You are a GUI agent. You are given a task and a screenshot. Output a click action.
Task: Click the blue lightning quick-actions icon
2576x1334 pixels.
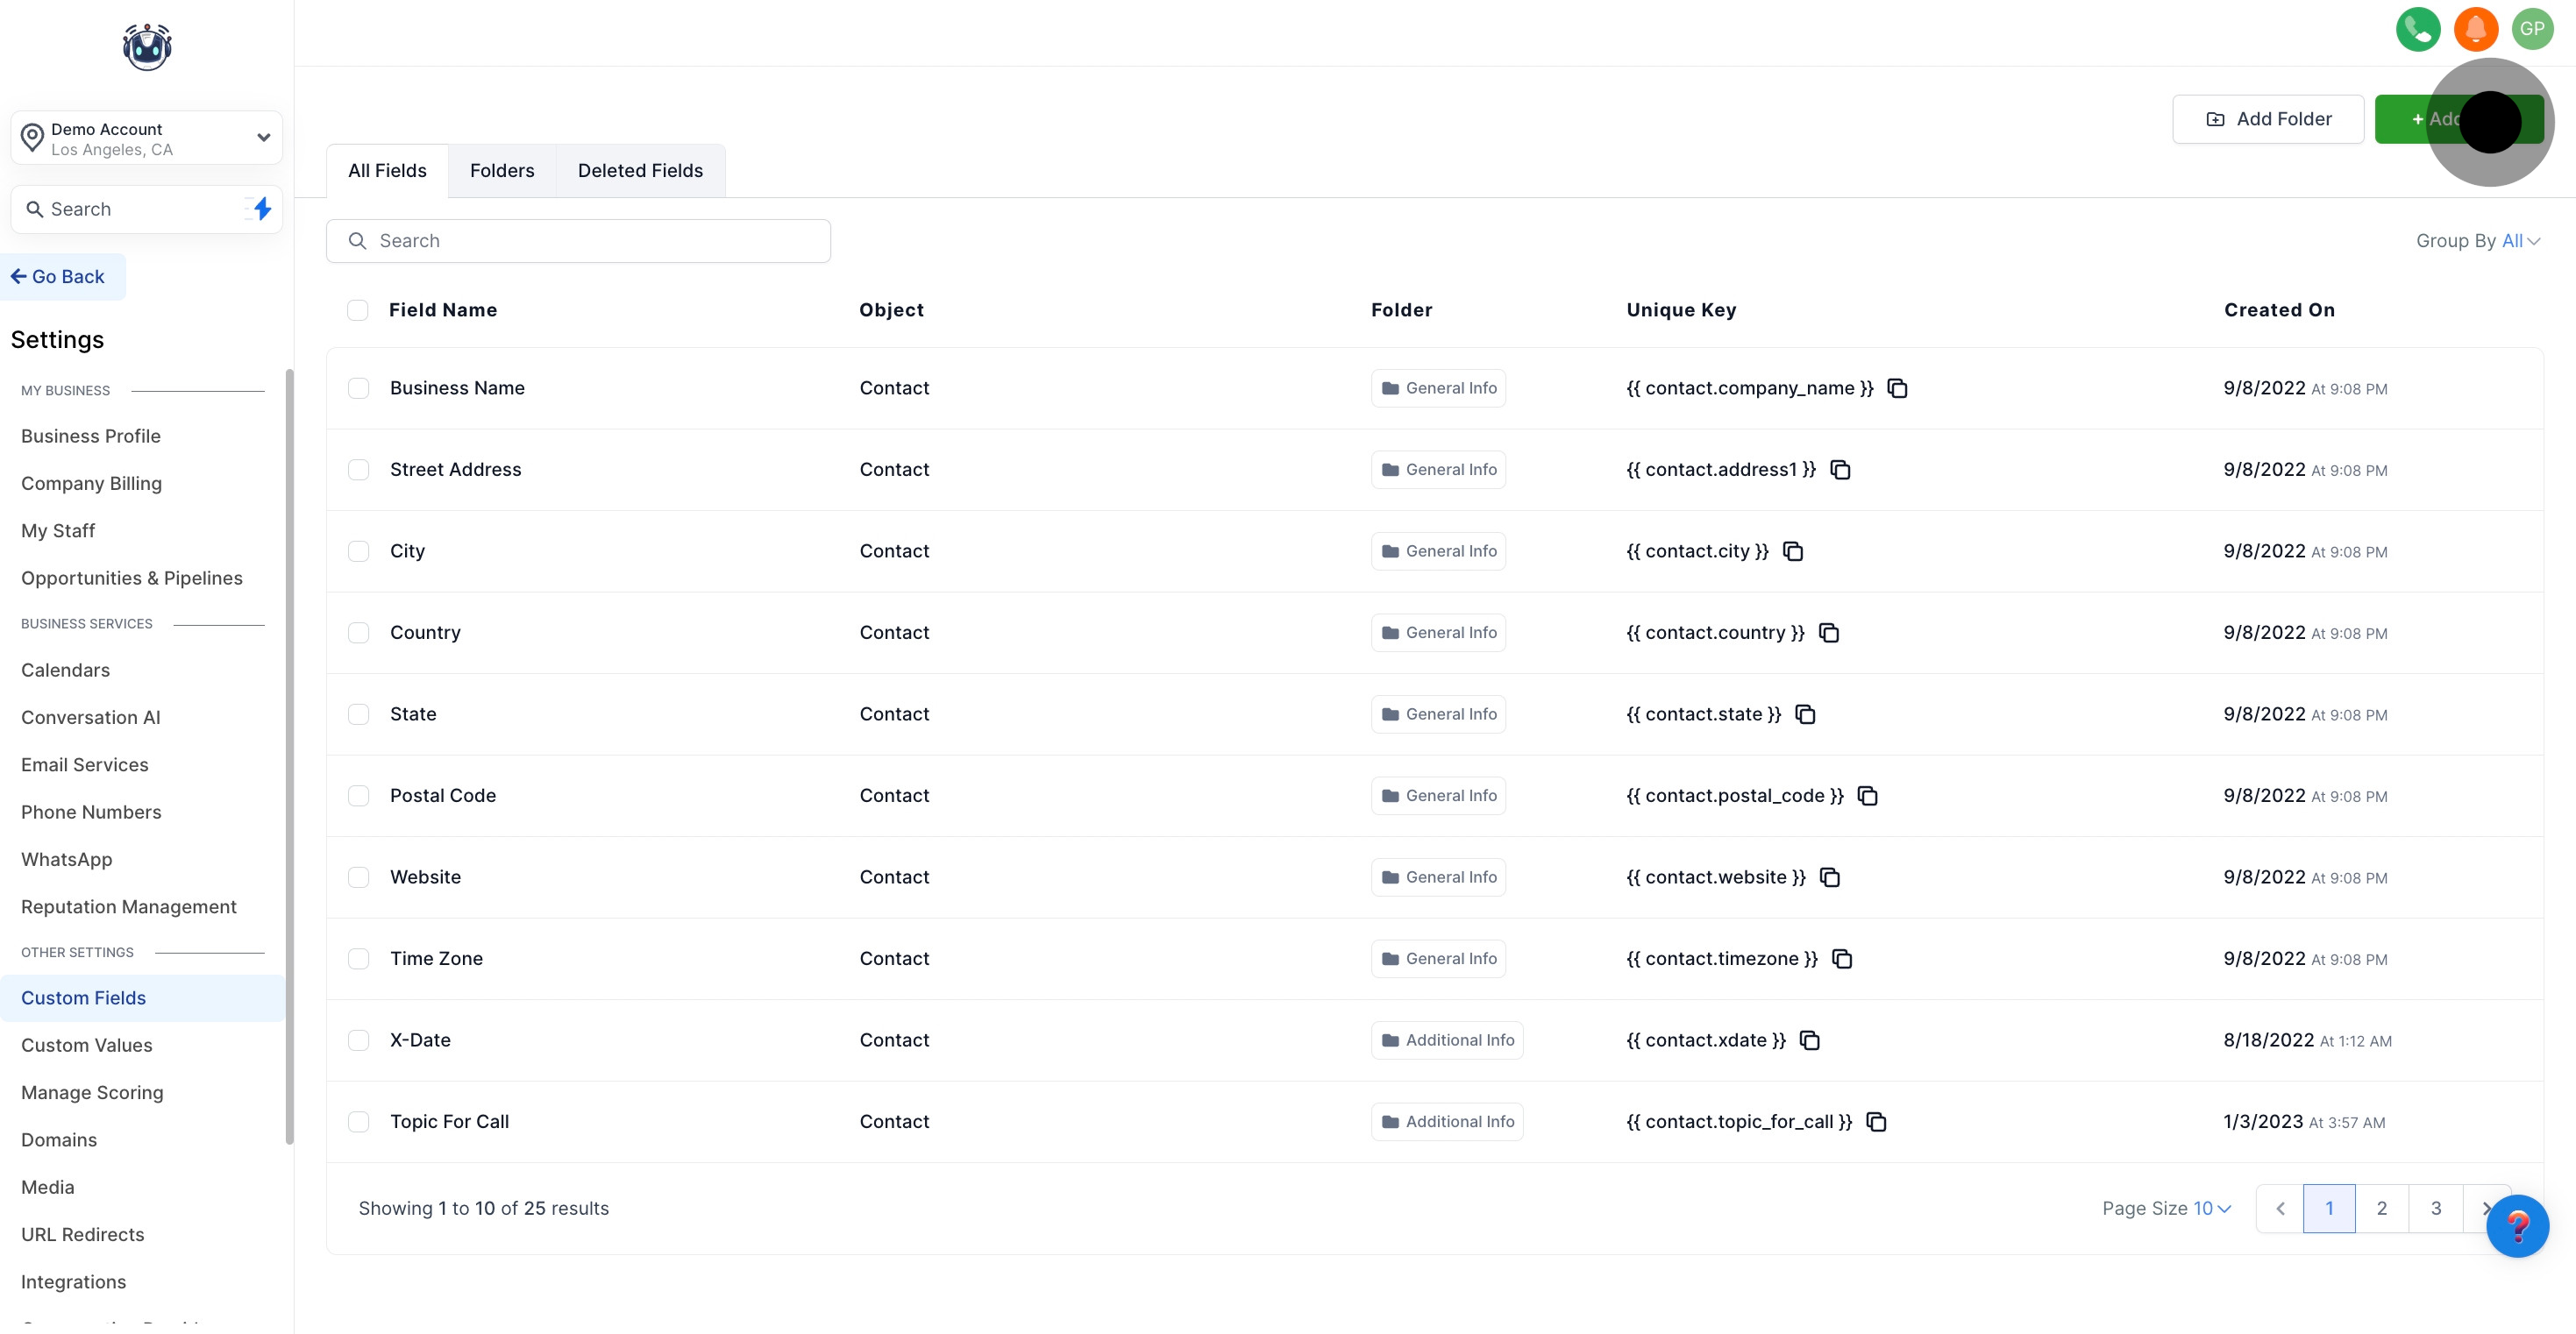pos(262,209)
